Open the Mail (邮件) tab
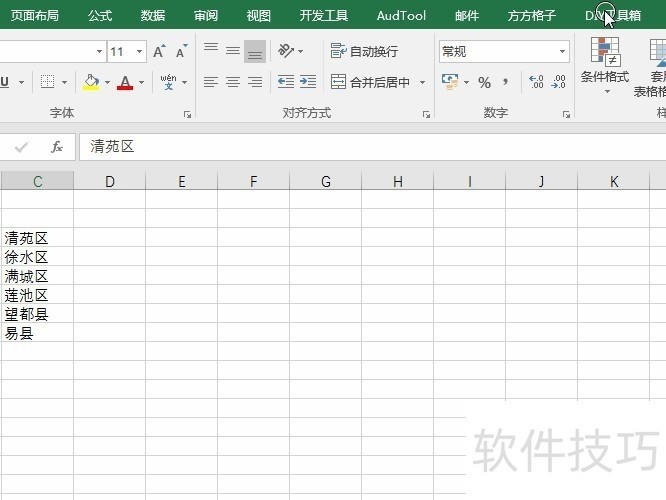The width and height of the screenshot is (666, 500). (x=467, y=16)
